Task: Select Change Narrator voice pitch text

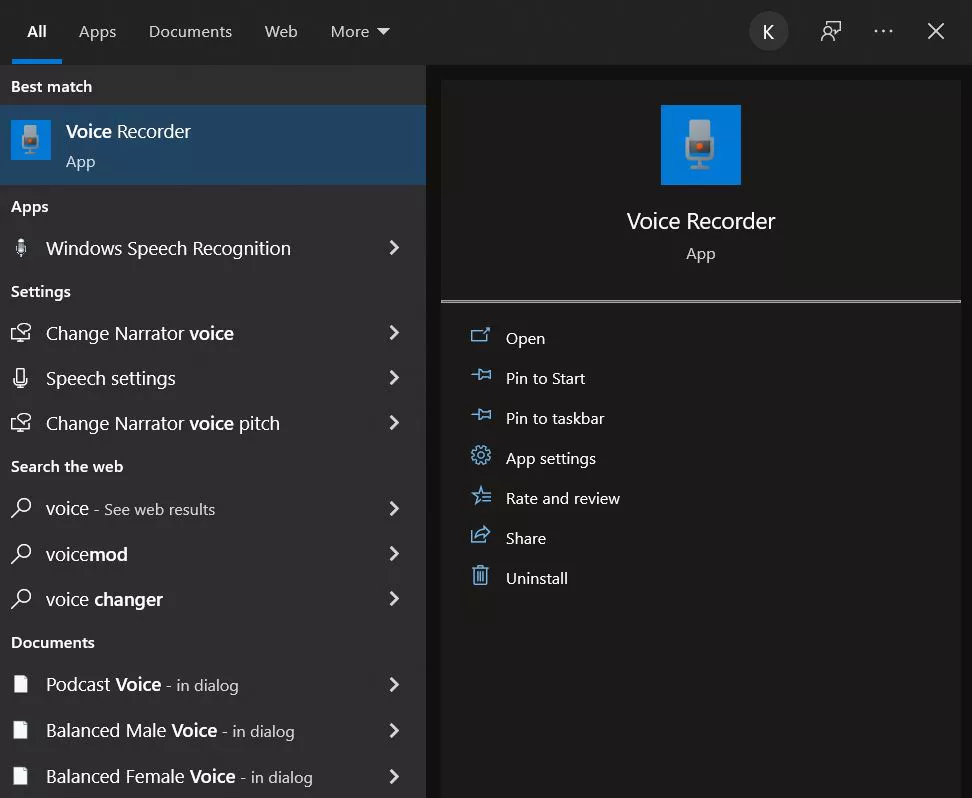Action: [162, 423]
